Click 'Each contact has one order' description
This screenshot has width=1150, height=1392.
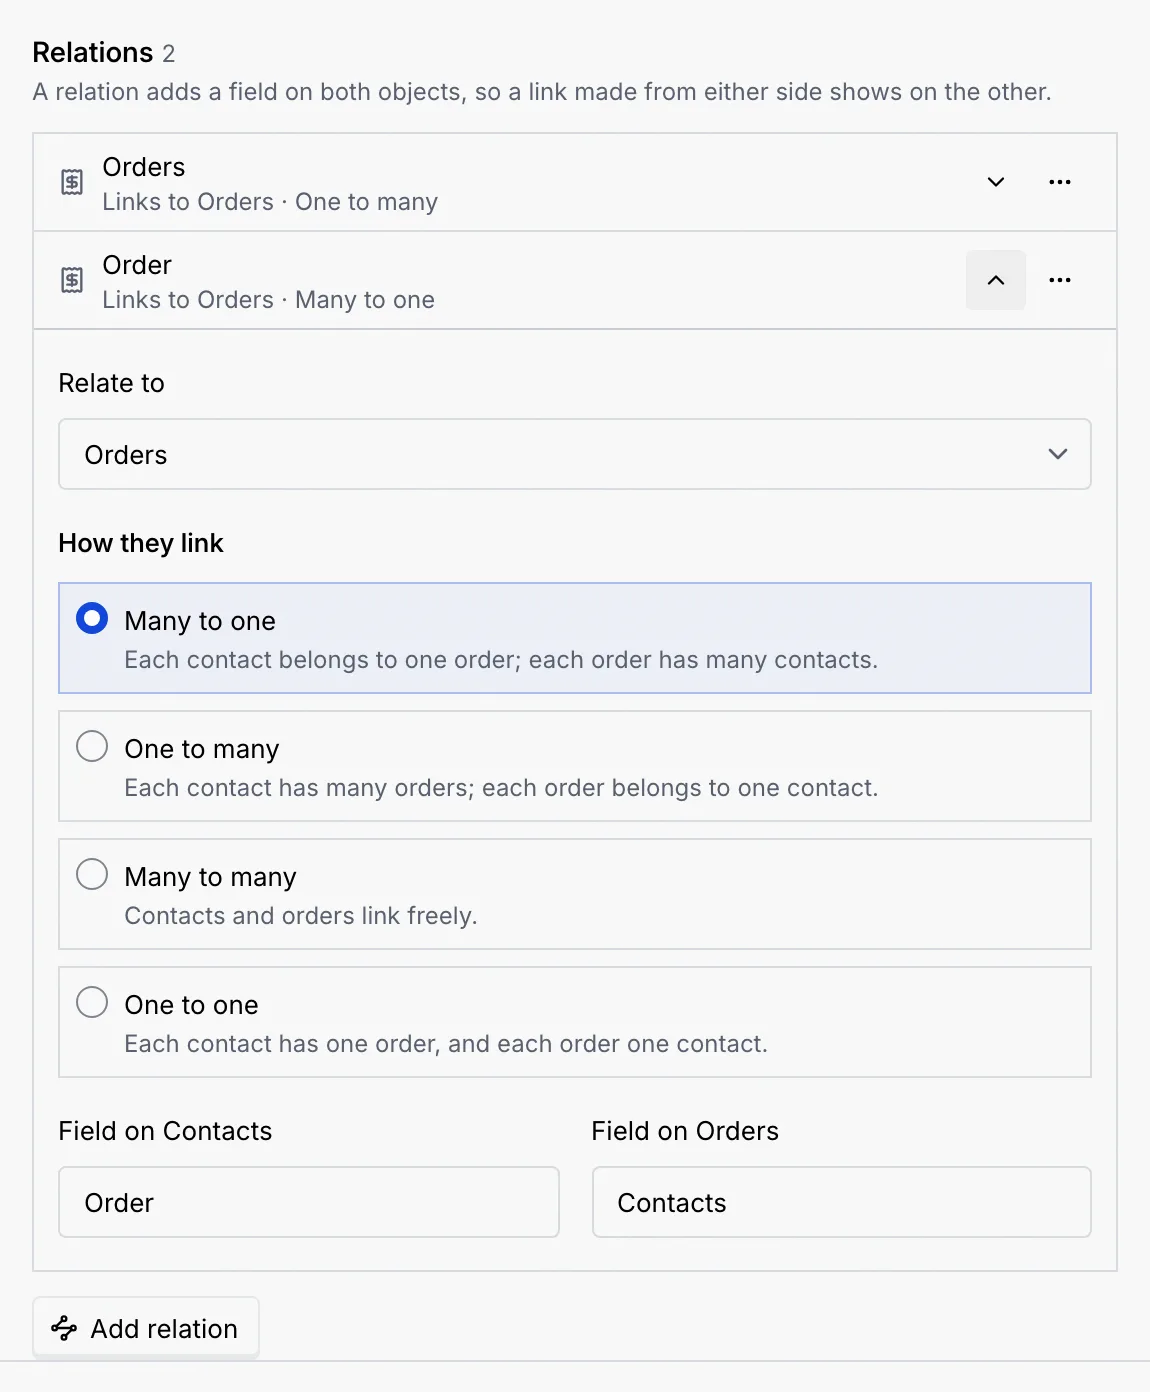coord(446,1044)
